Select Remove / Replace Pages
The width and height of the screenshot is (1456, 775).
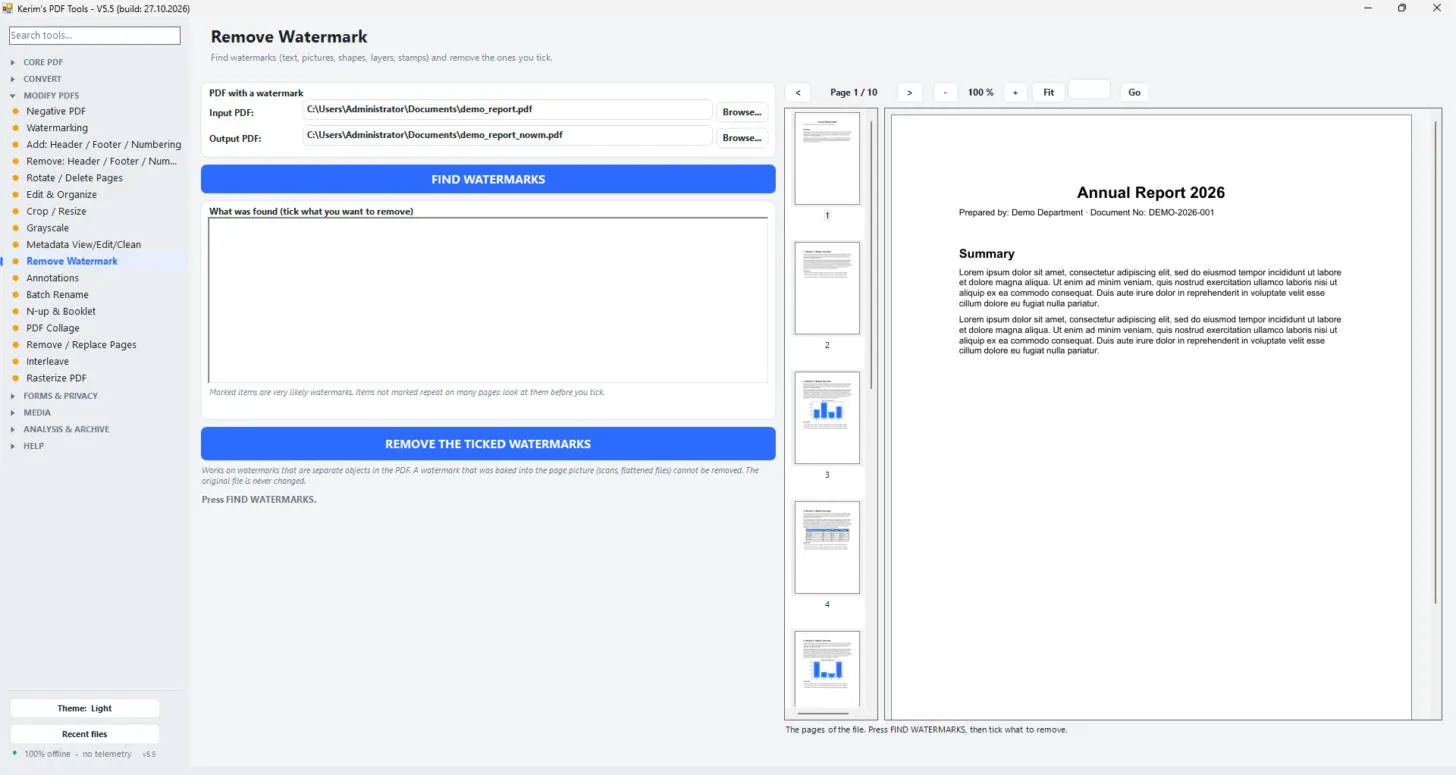(x=81, y=345)
